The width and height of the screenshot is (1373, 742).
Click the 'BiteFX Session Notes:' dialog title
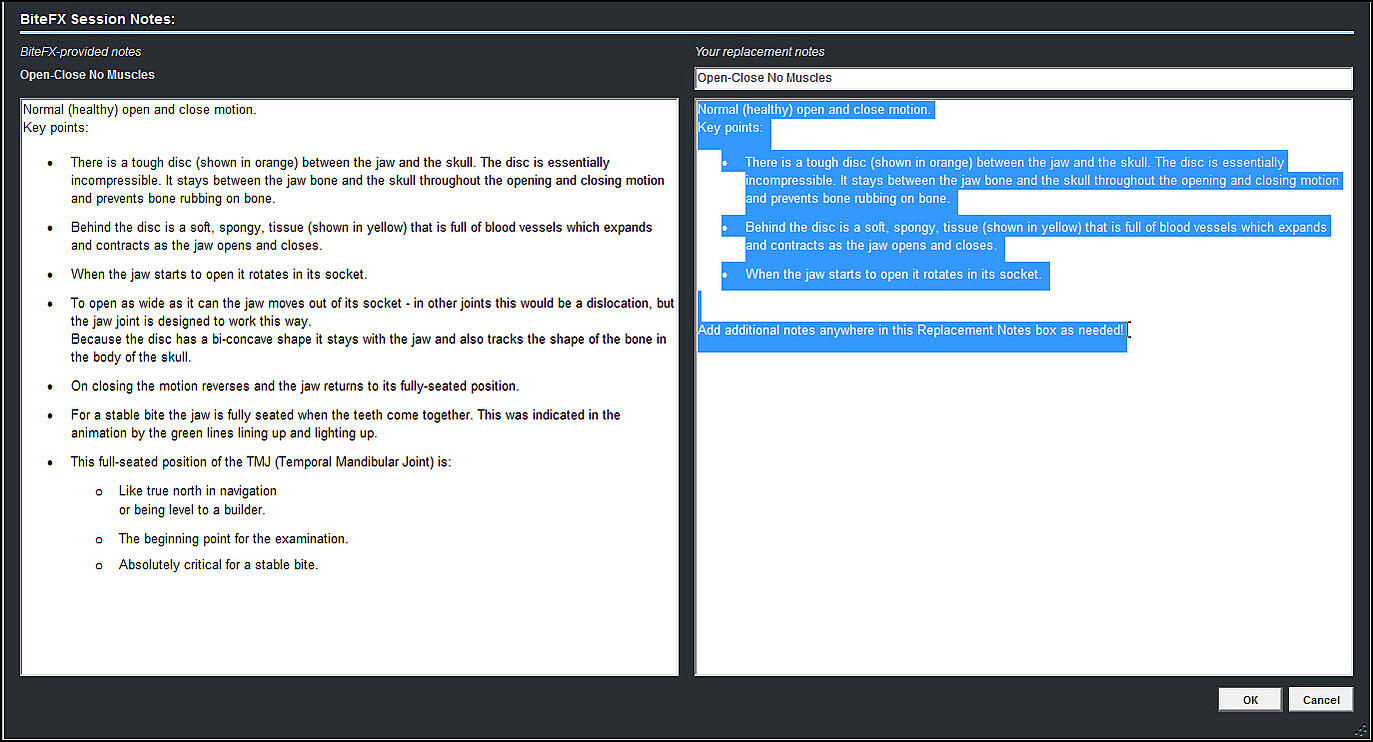98,18
